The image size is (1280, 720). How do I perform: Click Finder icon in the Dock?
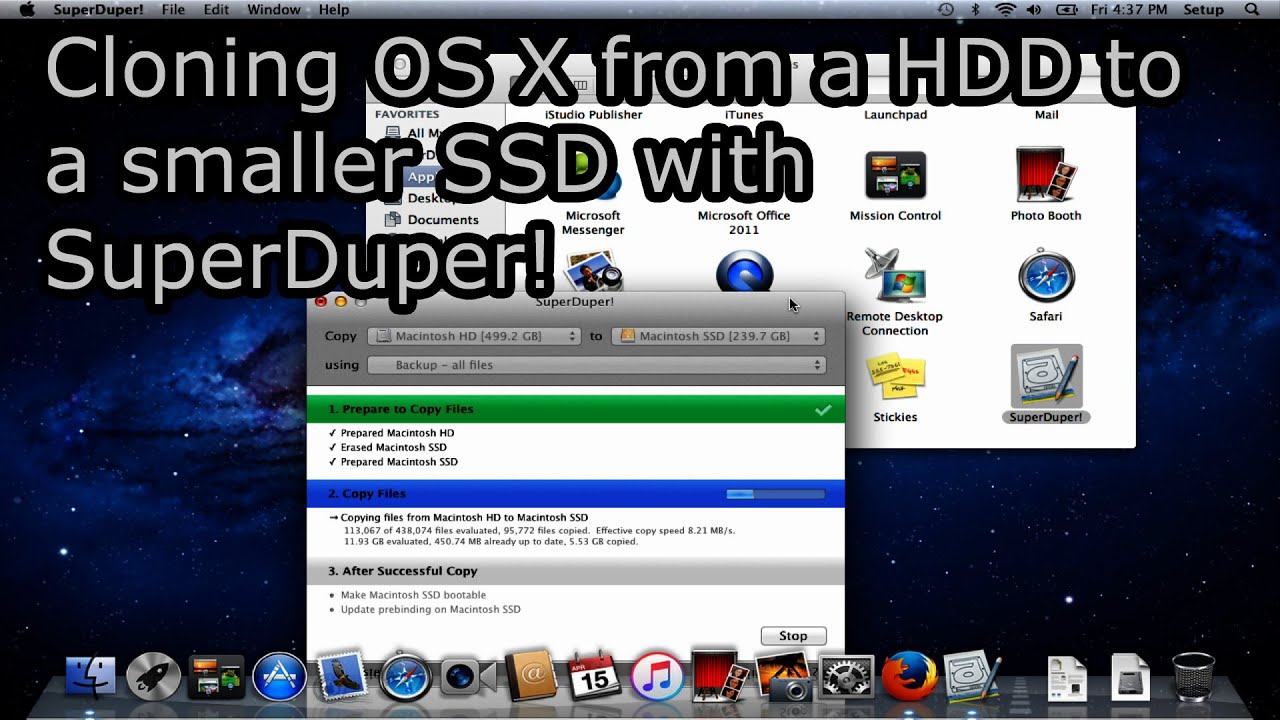(x=91, y=678)
